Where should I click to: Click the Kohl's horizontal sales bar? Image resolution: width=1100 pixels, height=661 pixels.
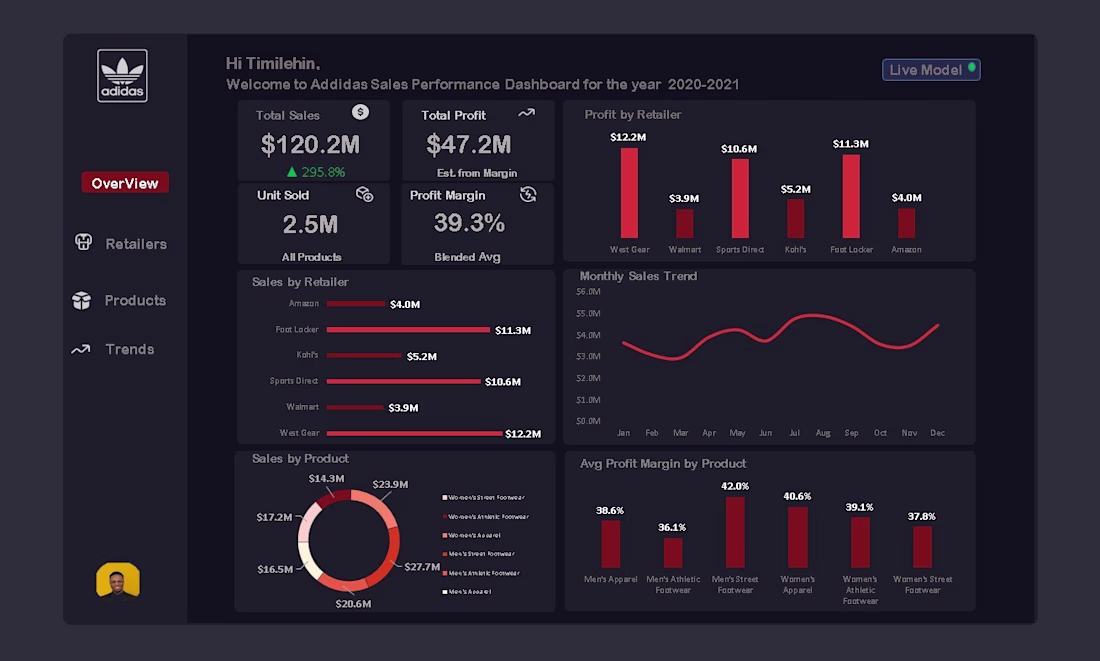point(364,356)
